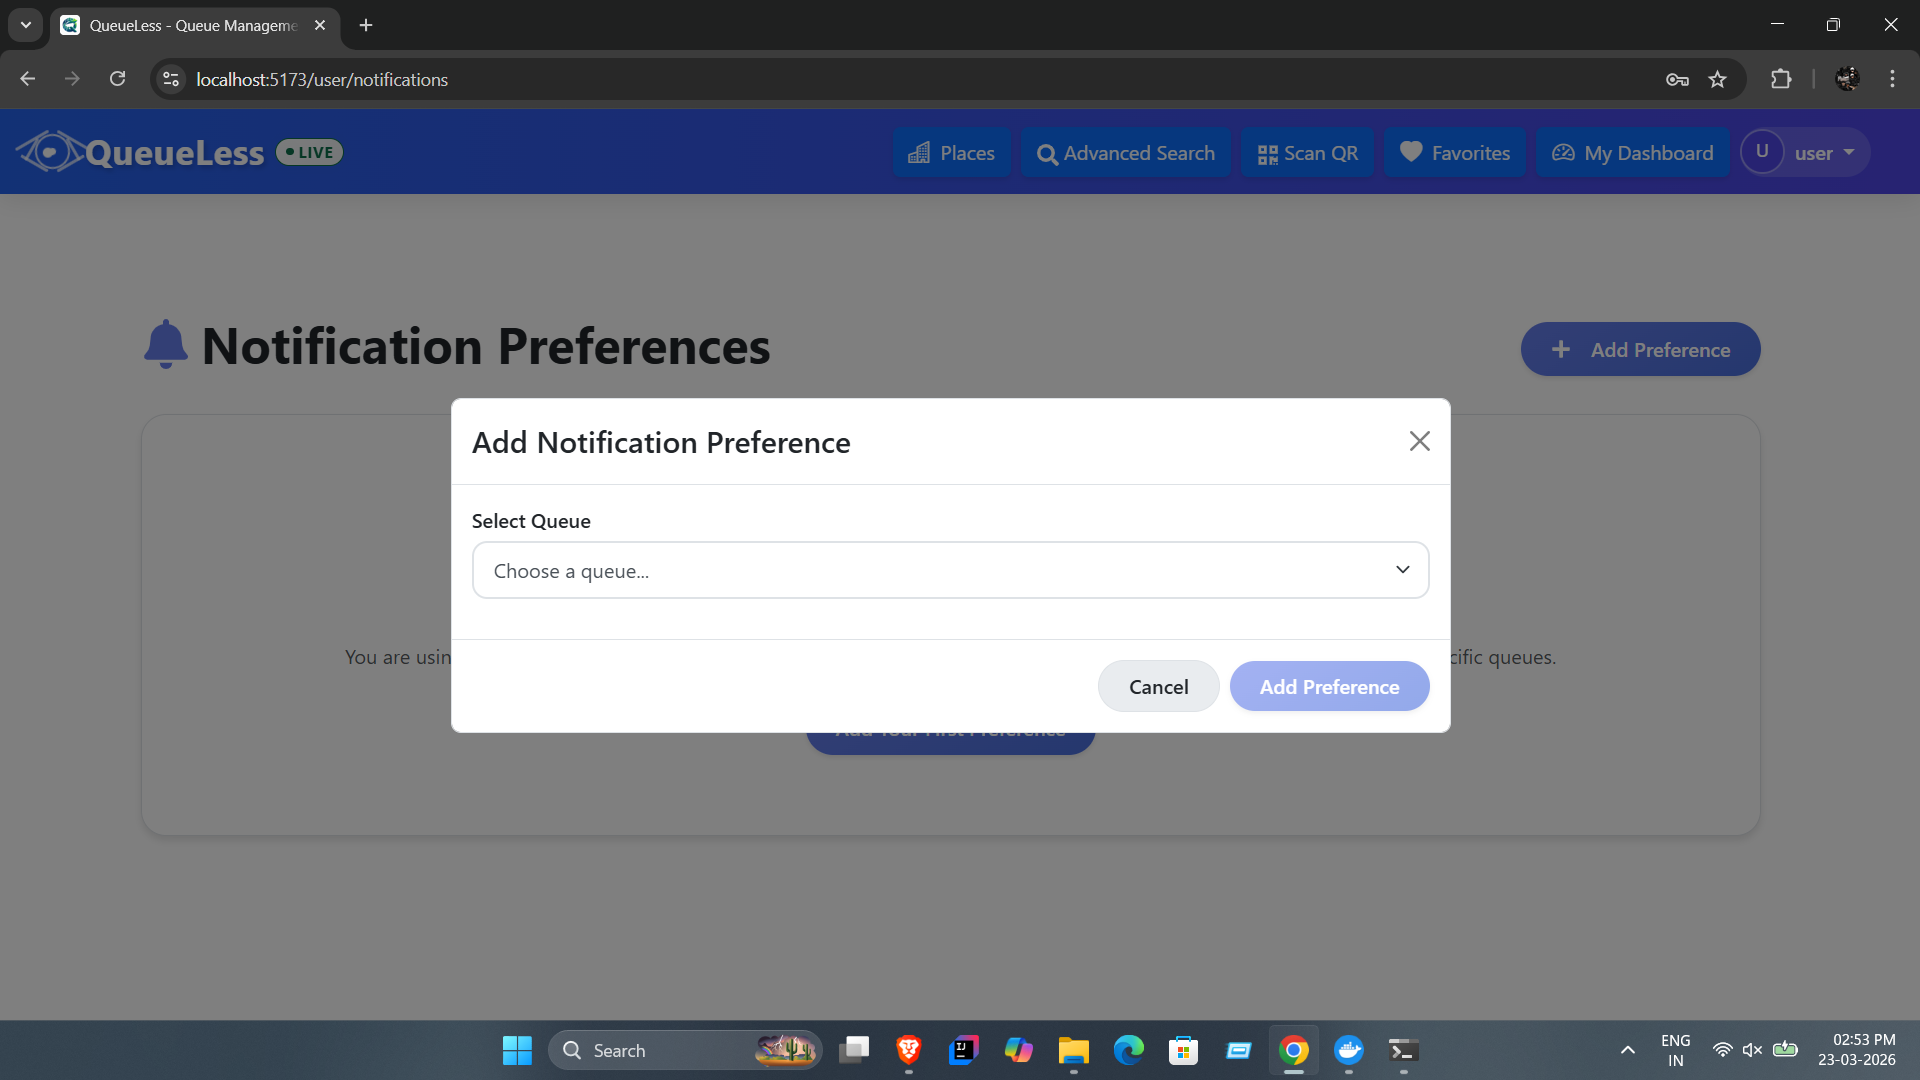This screenshot has width=1920, height=1080.
Task: Open the Chrome three-dot menu
Action: click(x=1892, y=79)
